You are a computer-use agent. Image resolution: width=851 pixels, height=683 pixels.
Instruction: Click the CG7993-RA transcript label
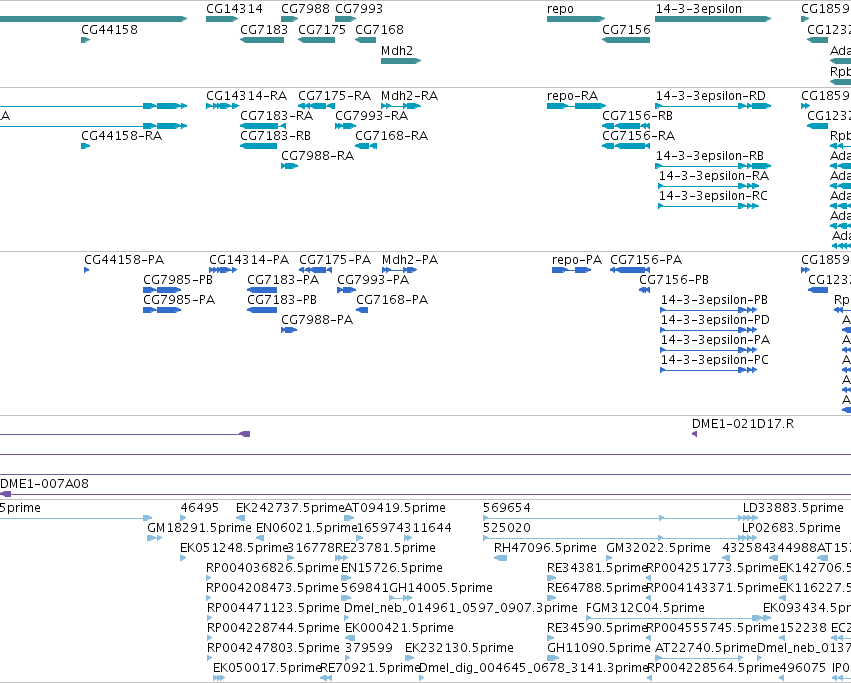371,116
